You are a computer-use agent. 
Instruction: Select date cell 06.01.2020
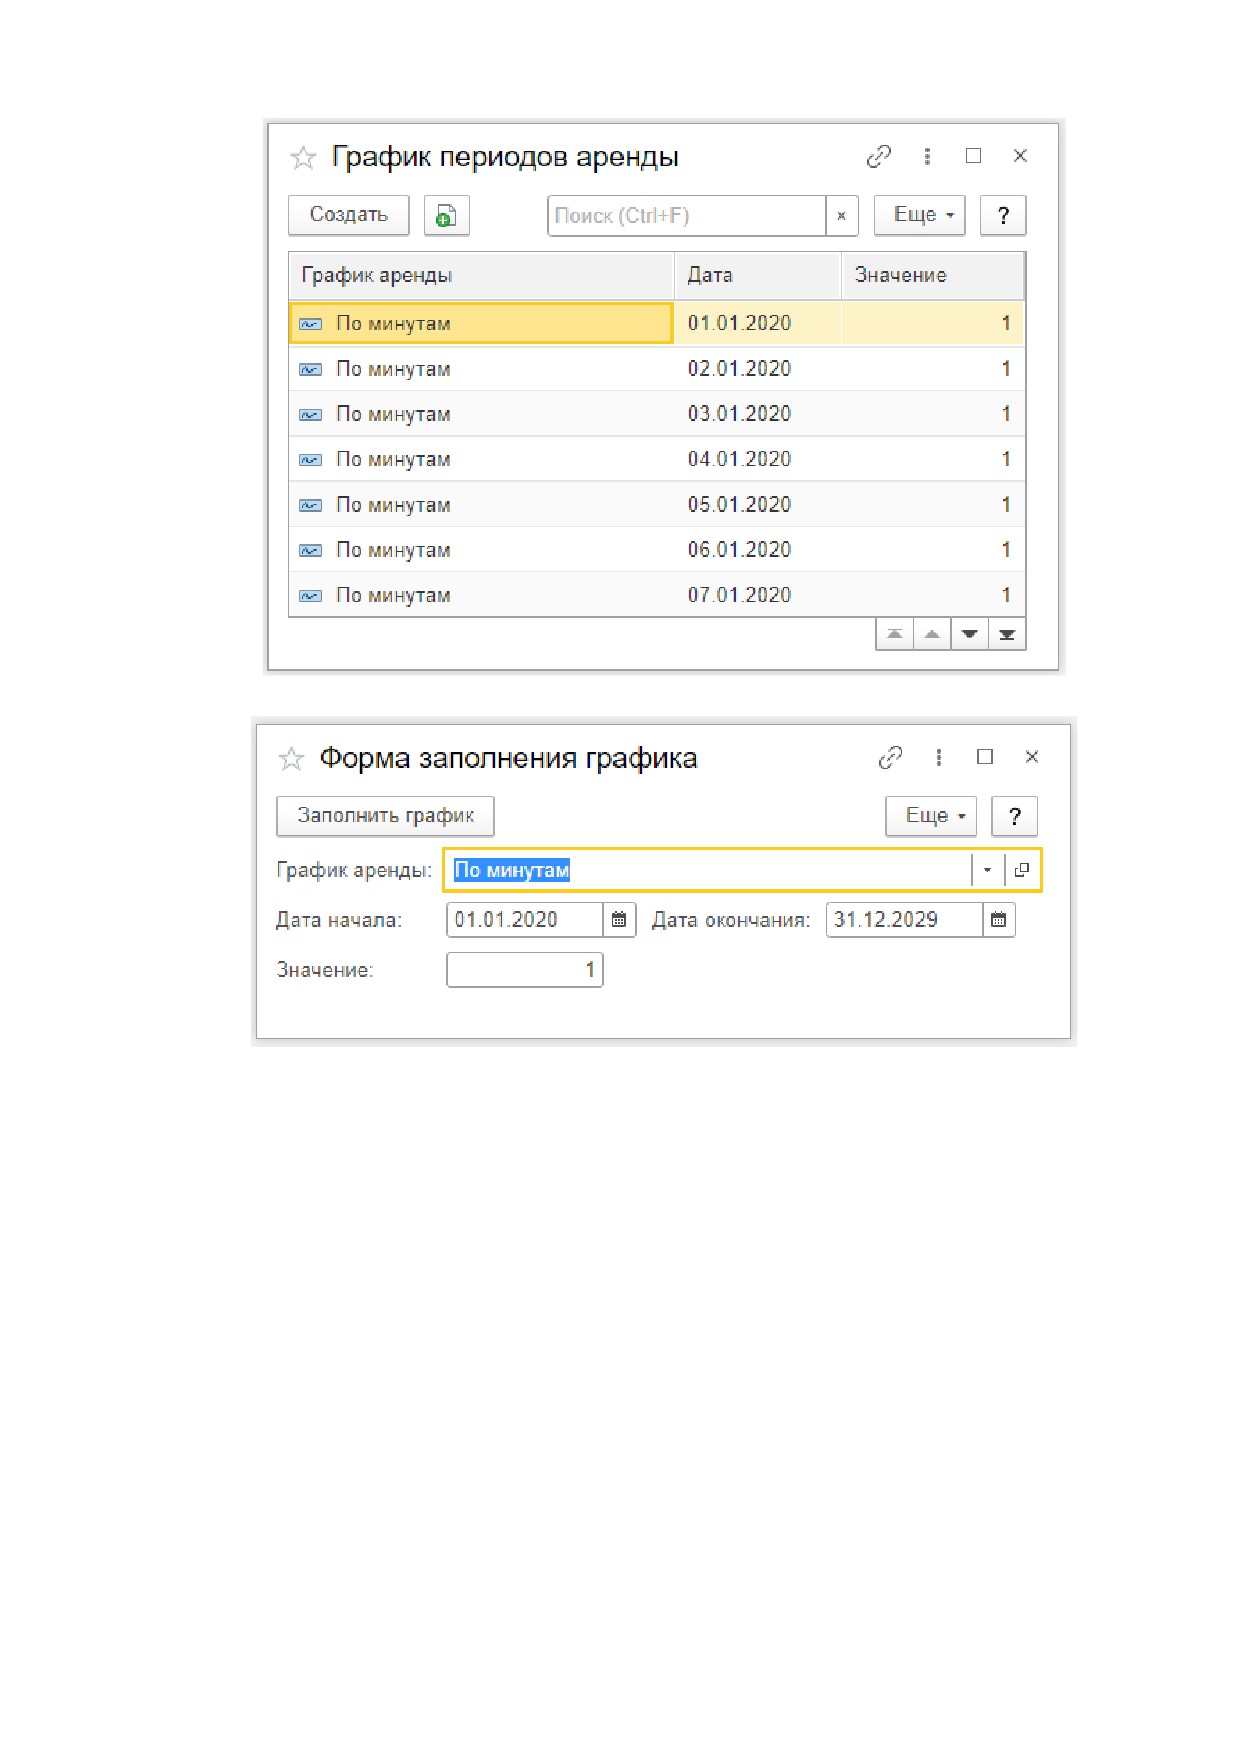pos(758,549)
